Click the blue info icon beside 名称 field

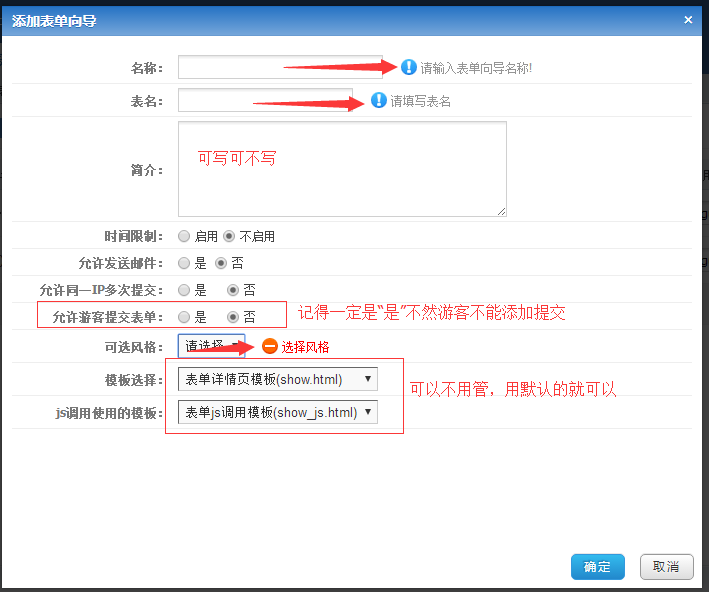[408, 67]
